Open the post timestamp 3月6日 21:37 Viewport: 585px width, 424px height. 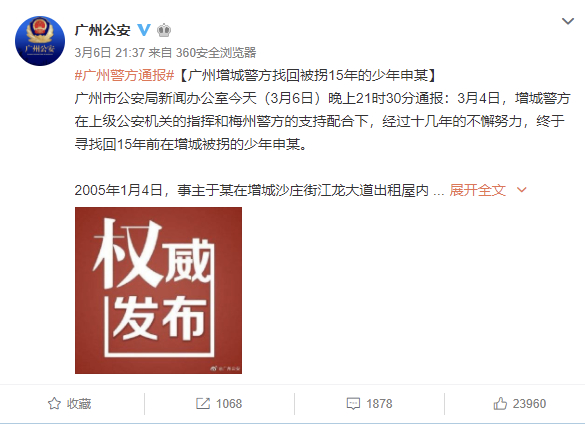click(109, 53)
